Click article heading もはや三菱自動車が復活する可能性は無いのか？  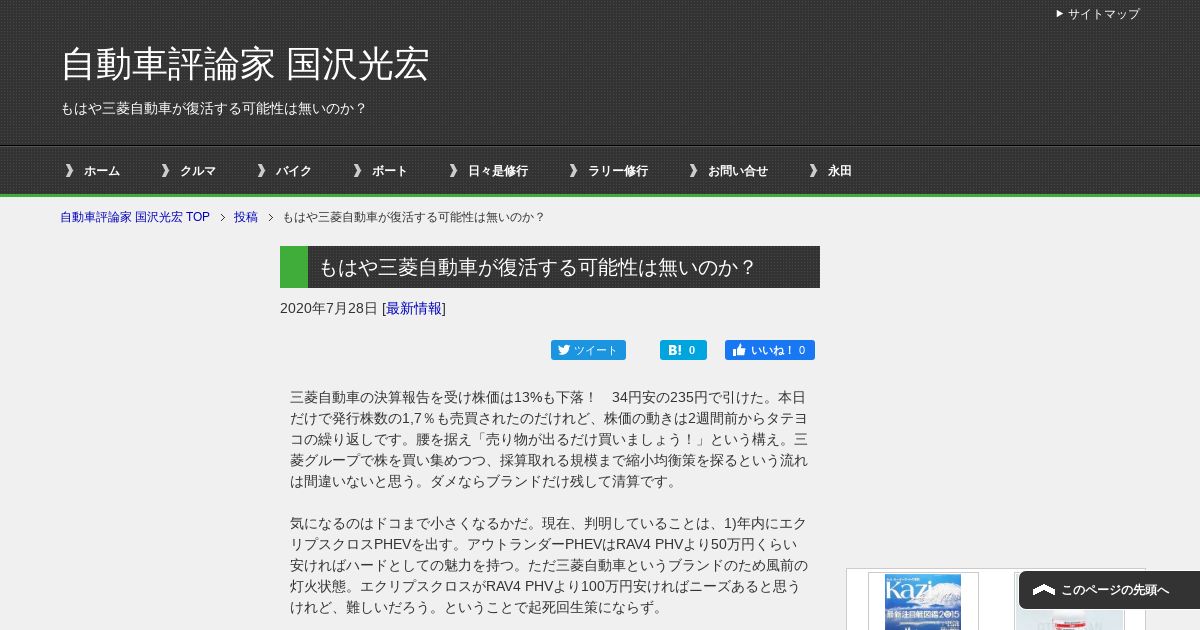[x=538, y=267]
